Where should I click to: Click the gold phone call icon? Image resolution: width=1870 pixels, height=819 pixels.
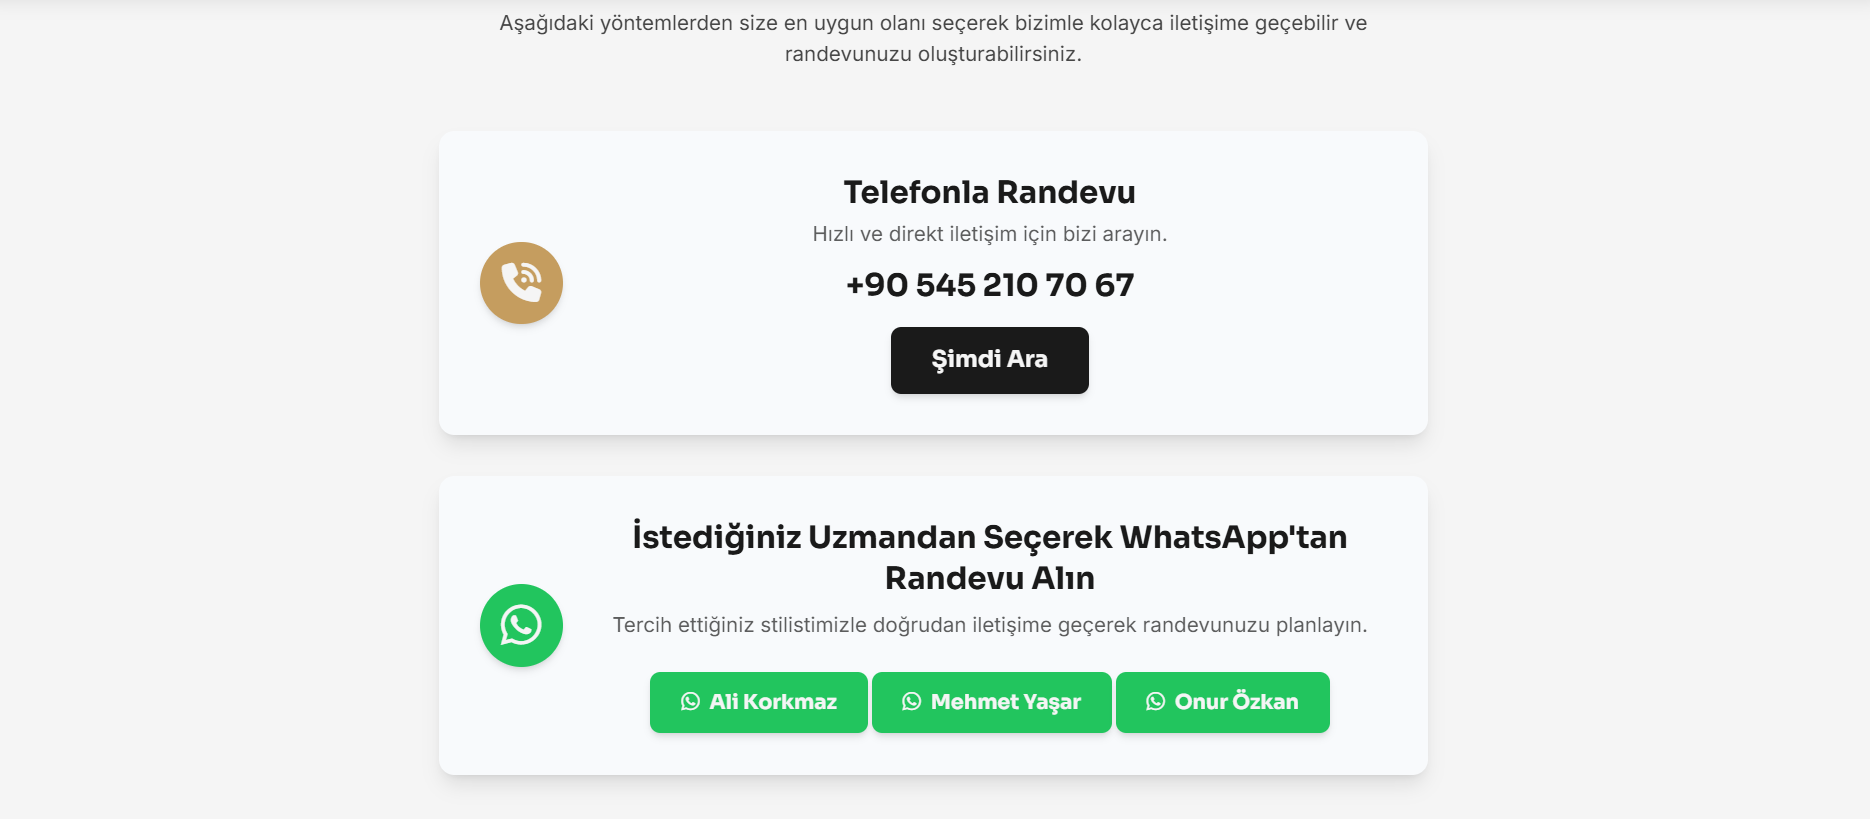521,283
